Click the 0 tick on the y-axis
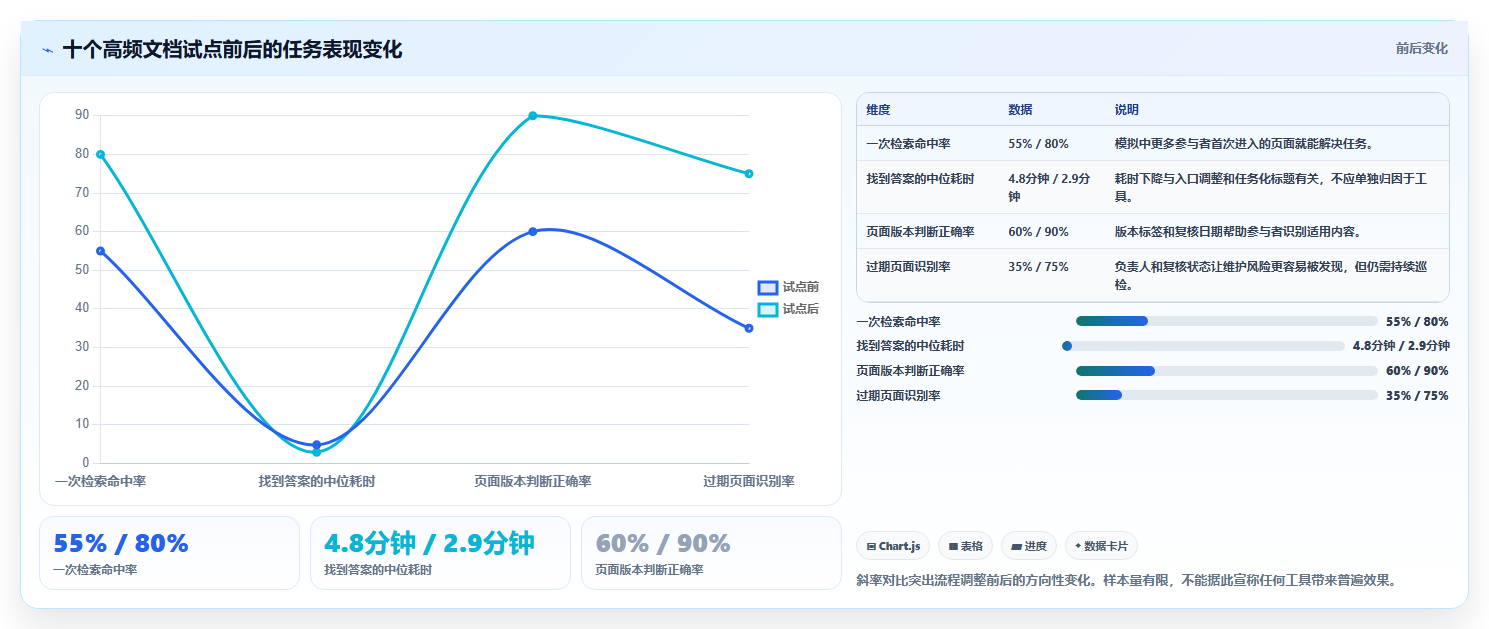This screenshot has width=1489, height=629. (85, 463)
